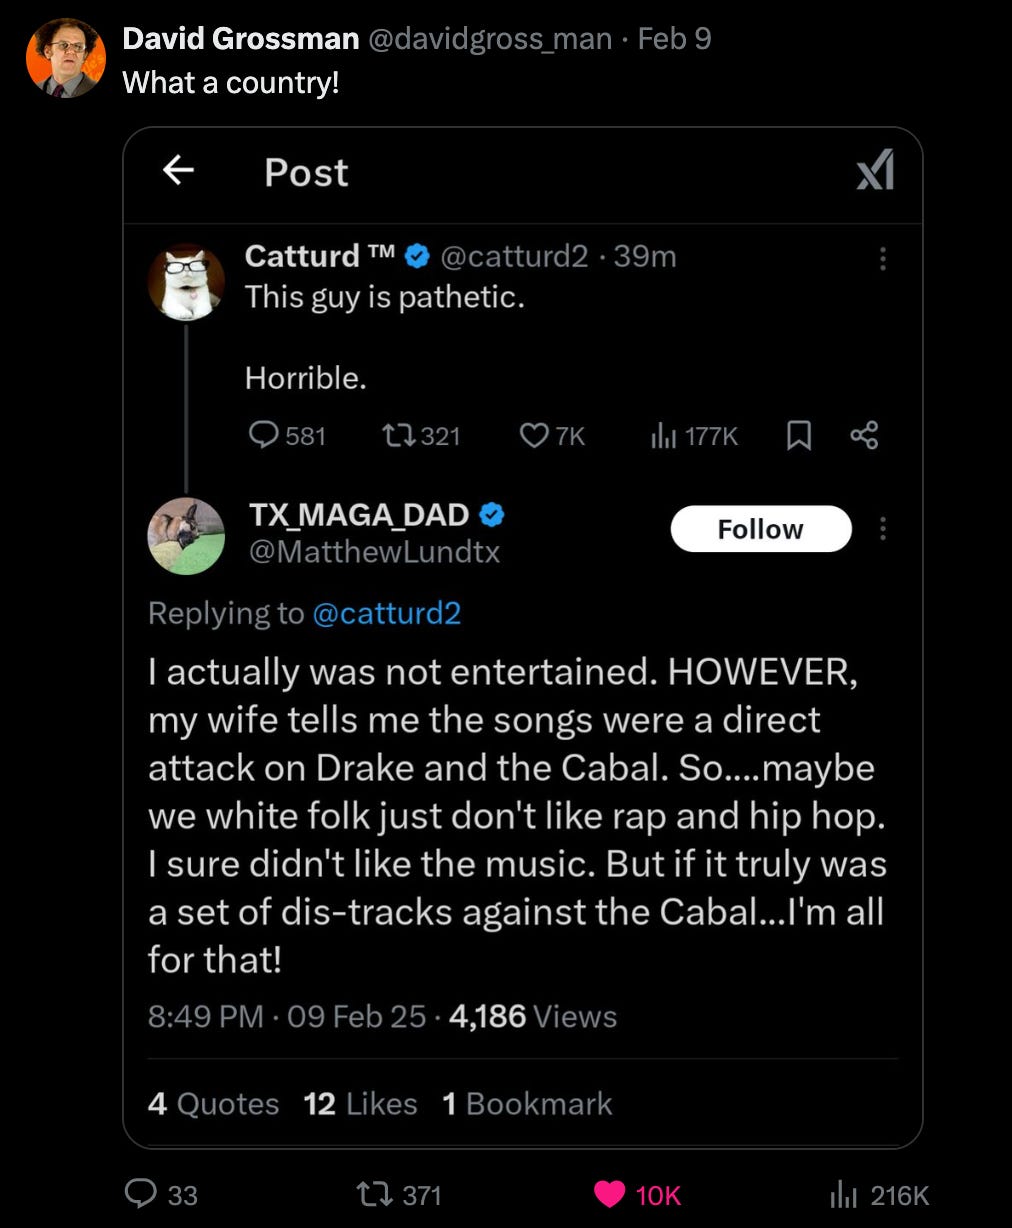Image resolution: width=1012 pixels, height=1228 pixels.
Task: Open David Grossman's profile picture
Action: 65,58
